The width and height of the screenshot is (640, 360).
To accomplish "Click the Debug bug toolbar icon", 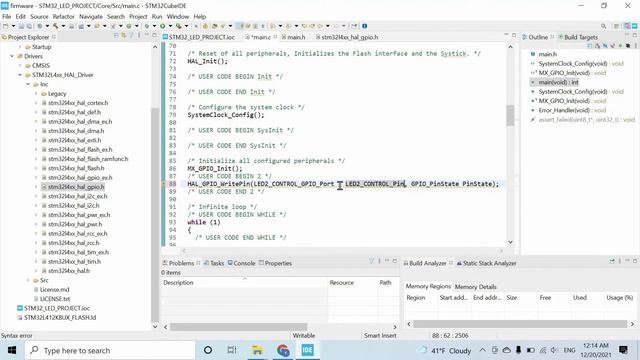I will (x=147, y=26).
